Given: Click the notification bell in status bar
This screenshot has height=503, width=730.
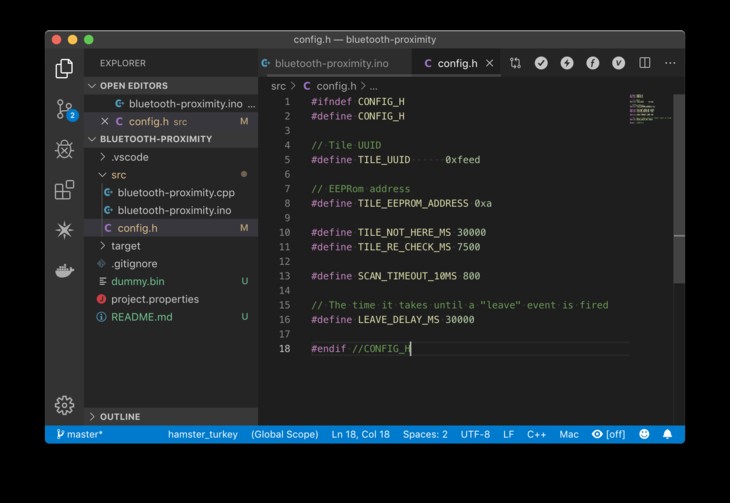Looking at the screenshot, I should pyautogui.click(x=667, y=435).
